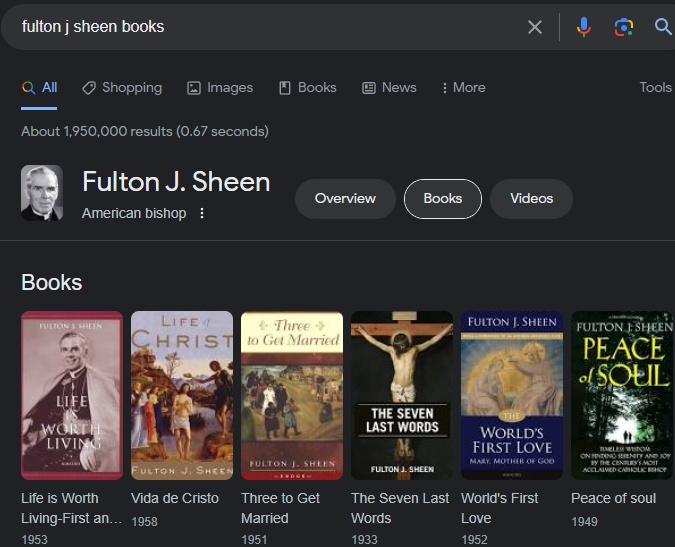Image resolution: width=675 pixels, height=547 pixels.
Task: Click the Three to Get Married title link
Action: coord(280,508)
